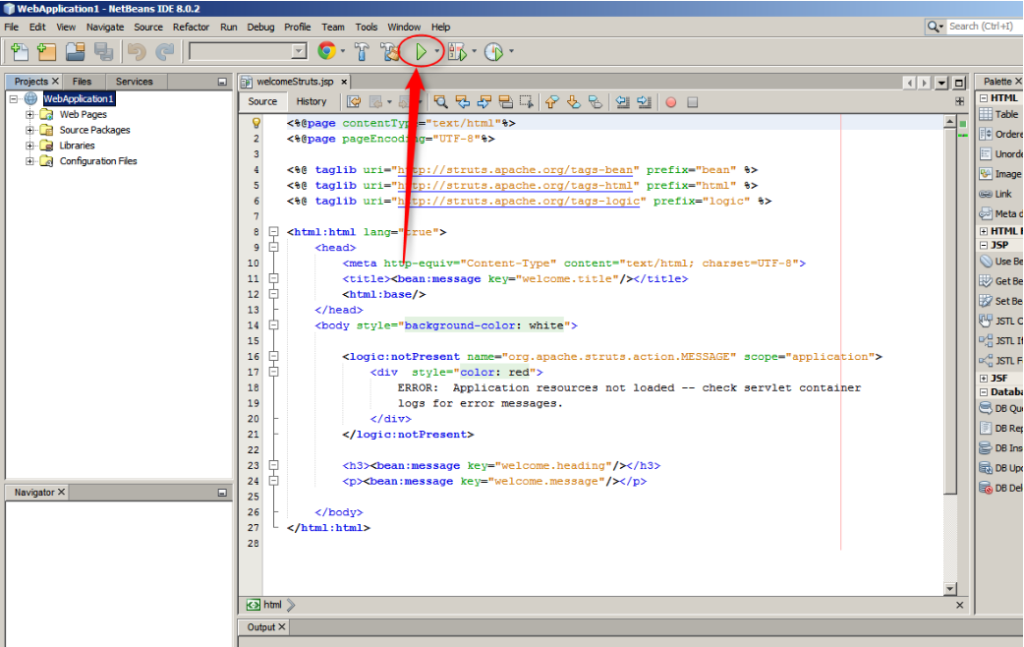The image size is (1024, 647).
Task: Click the Table item in Palette
Action: tap(999, 114)
